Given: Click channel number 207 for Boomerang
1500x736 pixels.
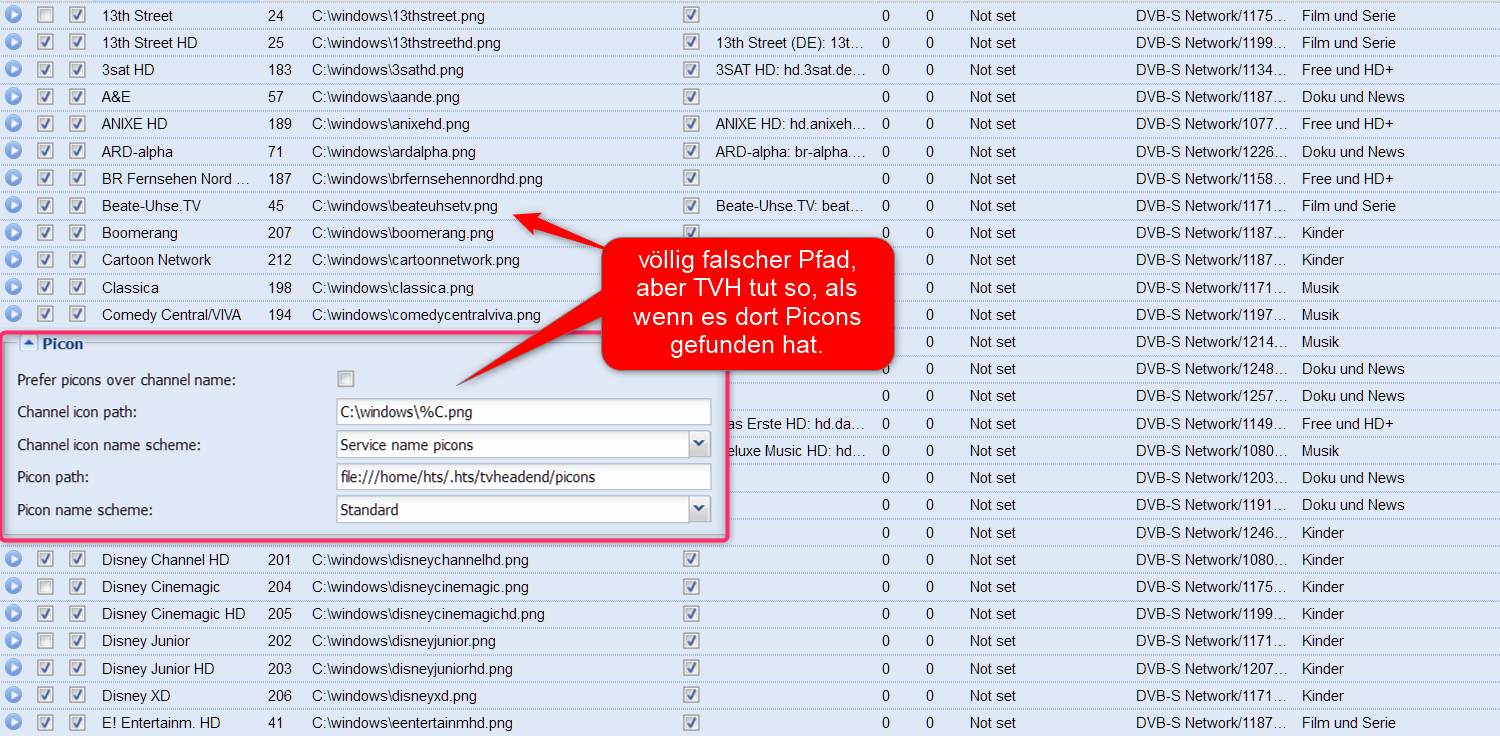Looking at the screenshot, I should tap(280, 233).
